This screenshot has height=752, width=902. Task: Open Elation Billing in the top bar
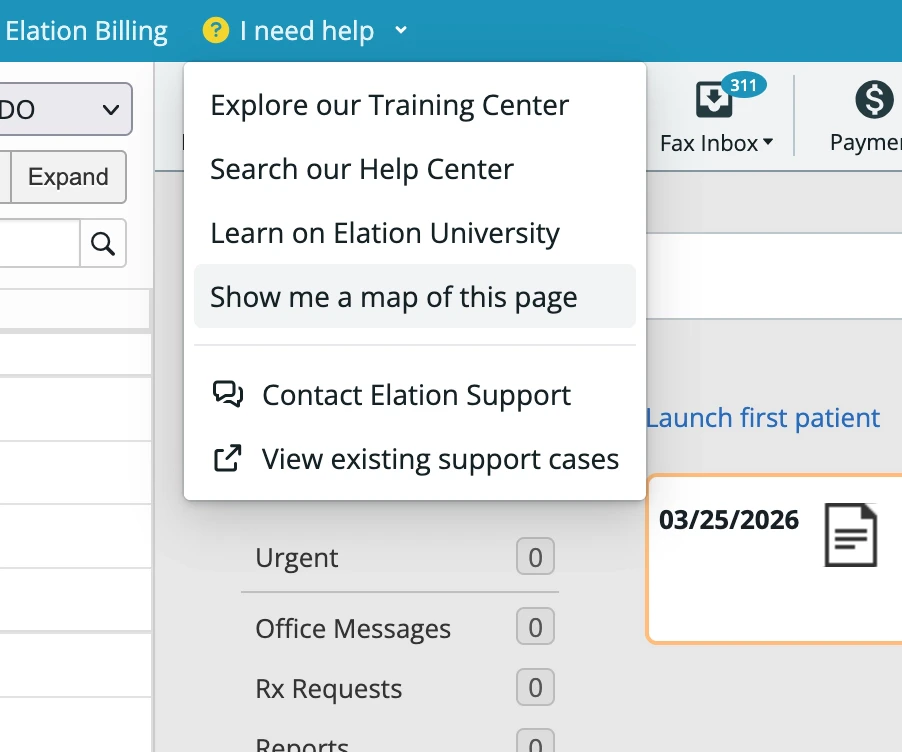(86, 30)
